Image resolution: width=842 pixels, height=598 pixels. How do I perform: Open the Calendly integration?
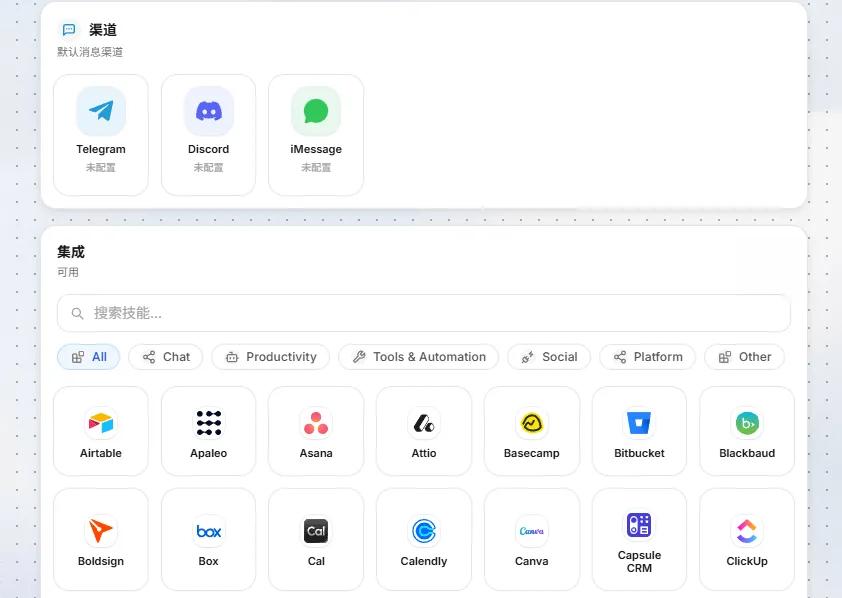pos(424,539)
